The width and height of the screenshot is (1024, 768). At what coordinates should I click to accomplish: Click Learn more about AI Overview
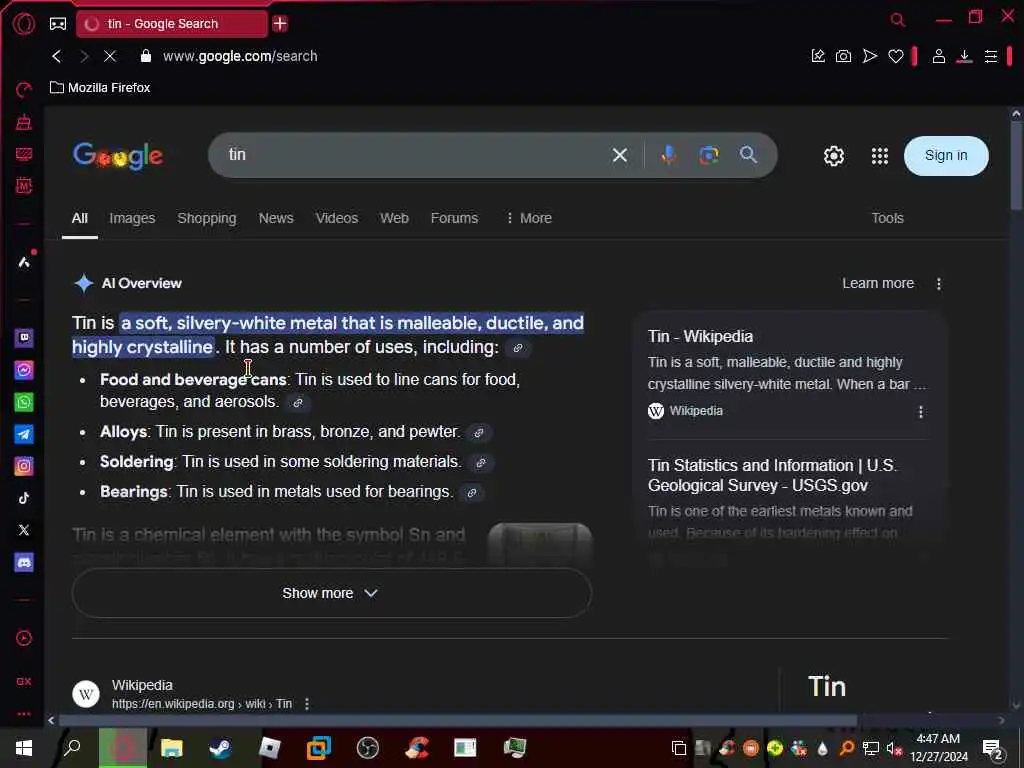(878, 283)
